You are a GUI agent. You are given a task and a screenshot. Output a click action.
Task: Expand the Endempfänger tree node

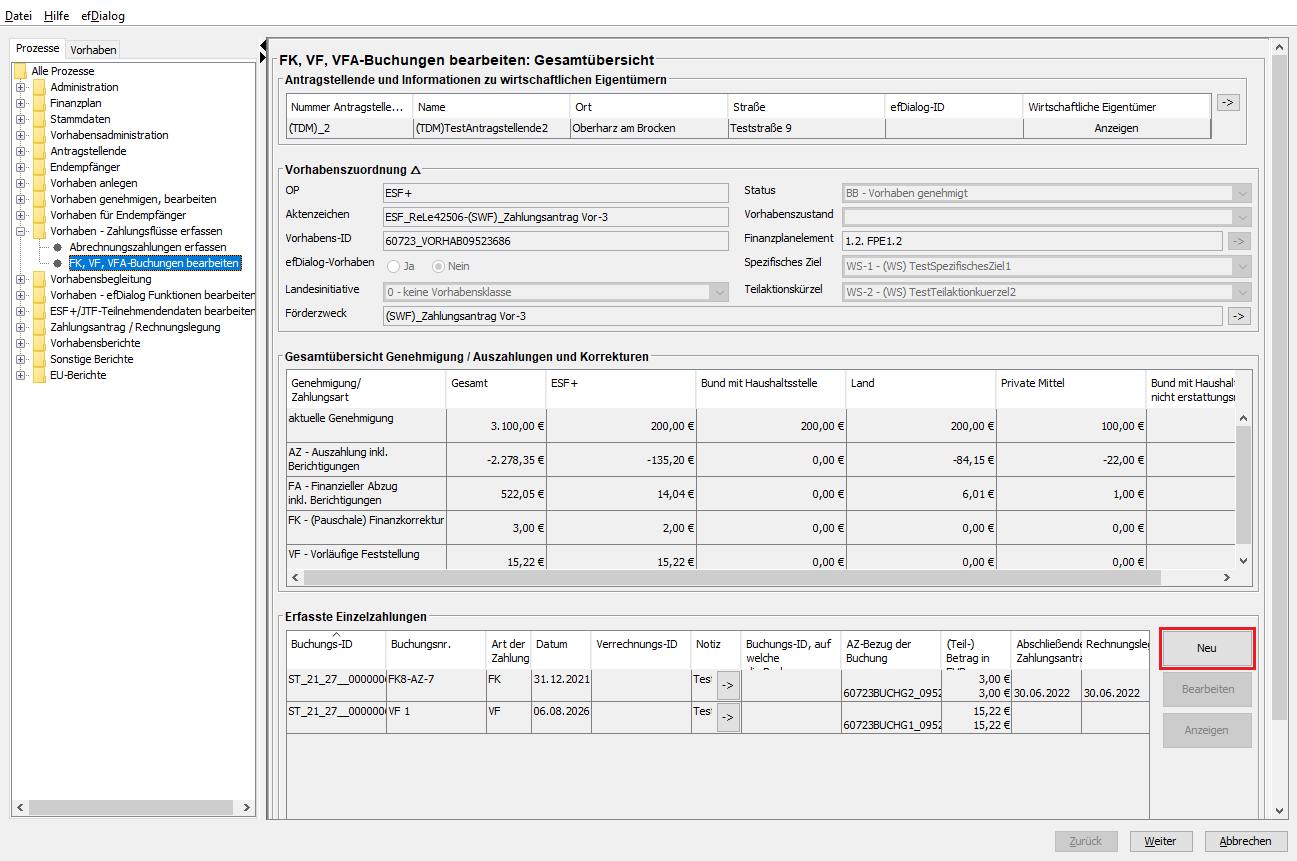(20, 167)
